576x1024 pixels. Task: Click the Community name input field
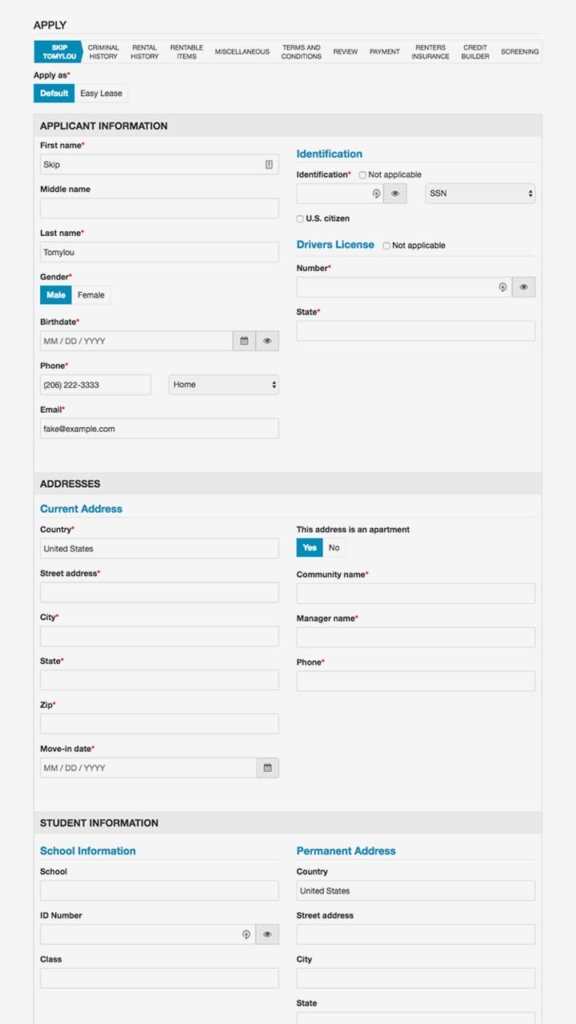point(416,594)
